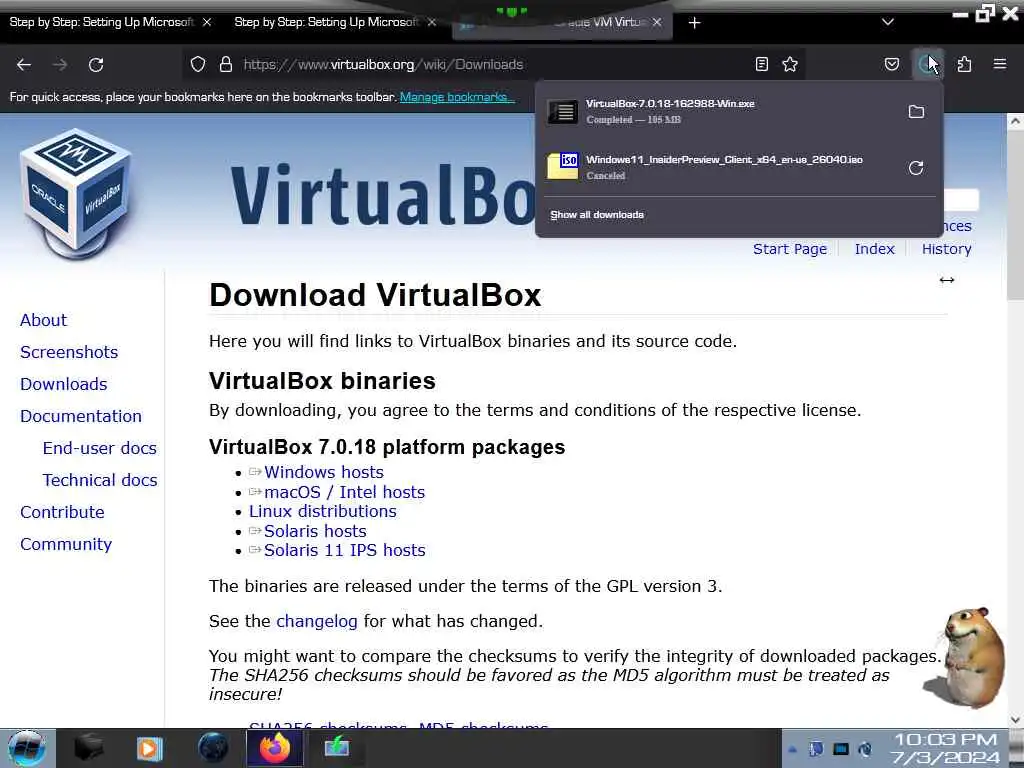Click the Firefox taskbar icon
1024x768 pixels.
pyautogui.click(x=275, y=748)
